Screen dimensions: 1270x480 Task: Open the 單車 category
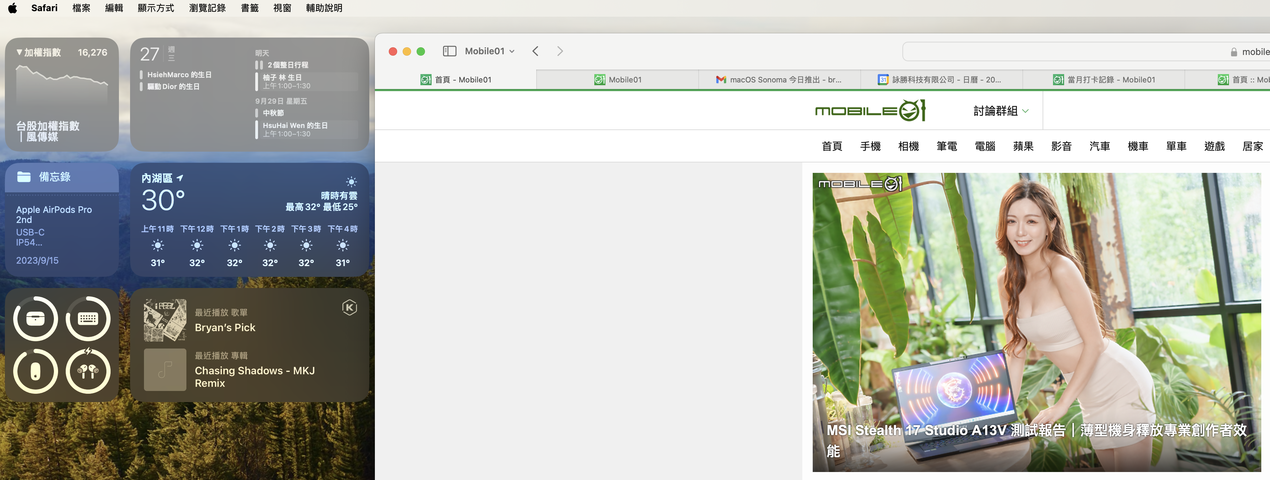click(1176, 146)
